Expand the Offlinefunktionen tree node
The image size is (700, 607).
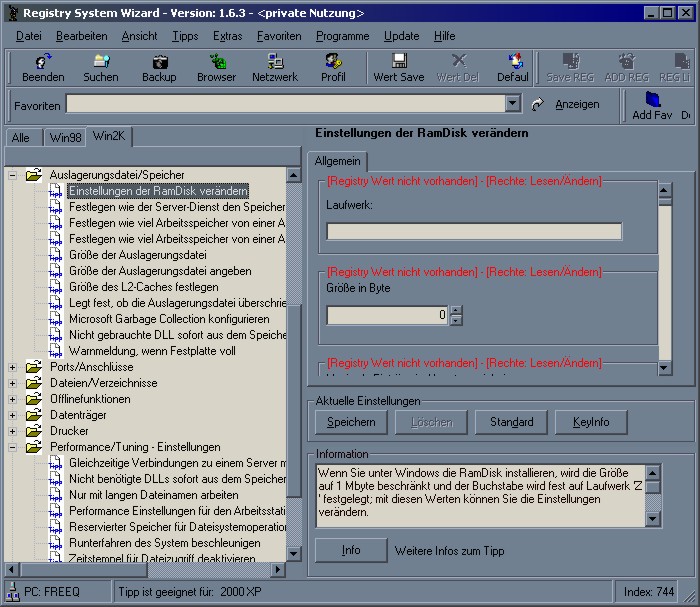[x=12, y=399]
